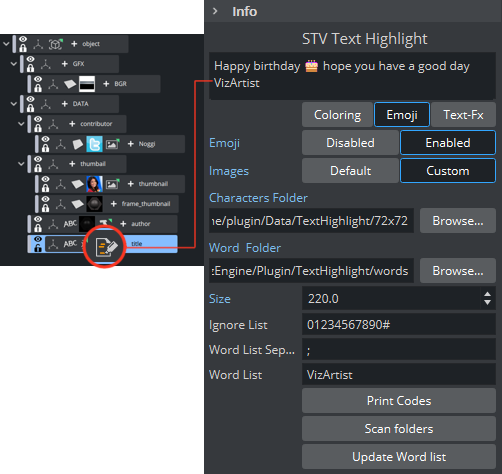This screenshot has height=474, width=502.
Task: Hide the Noggi container with its eye
Action: [46, 139]
